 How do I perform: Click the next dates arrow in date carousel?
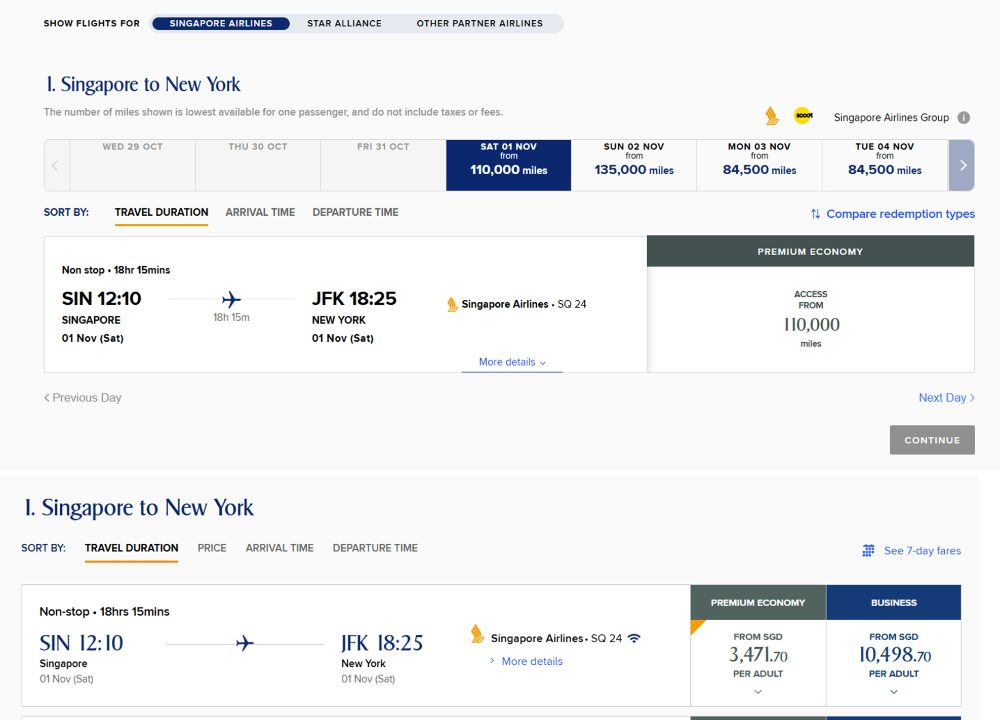(x=962, y=165)
